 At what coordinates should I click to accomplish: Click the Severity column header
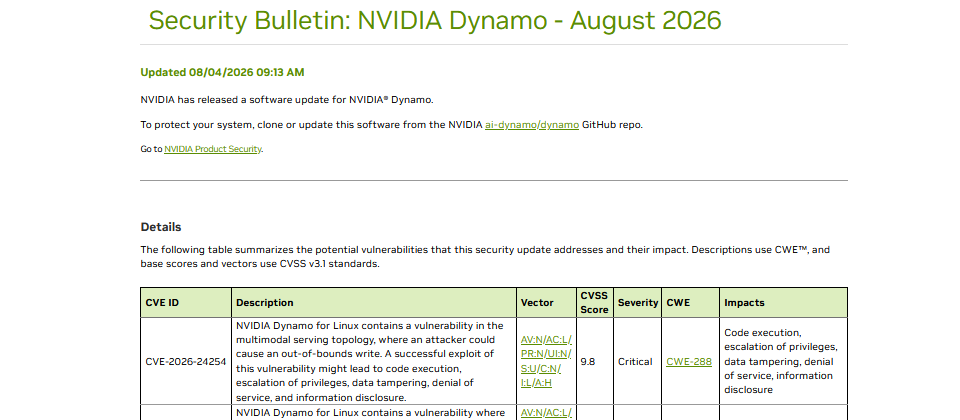[x=637, y=302]
